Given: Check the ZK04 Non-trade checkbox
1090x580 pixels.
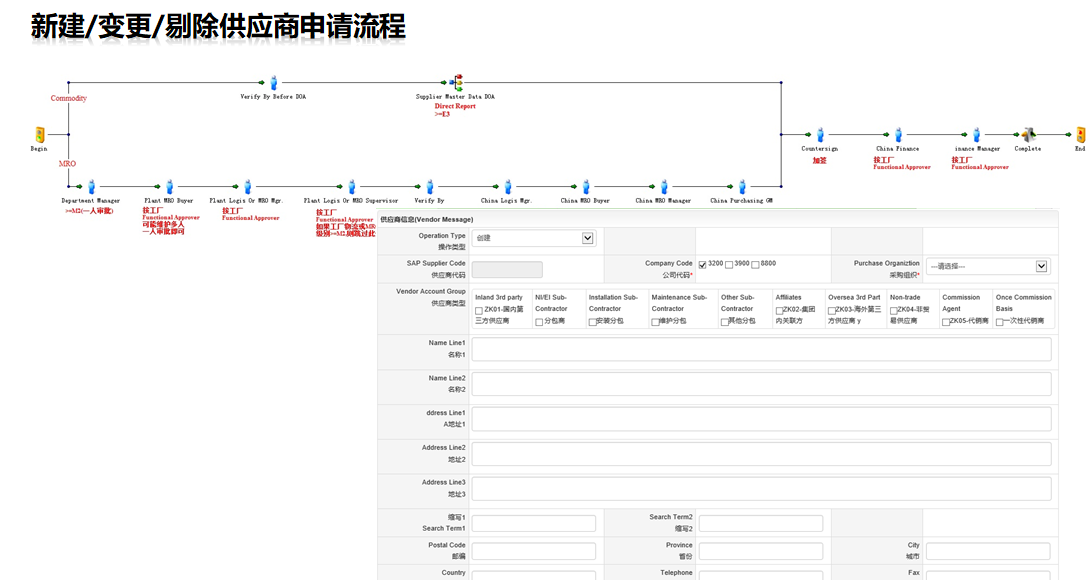Looking at the screenshot, I should tap(894, 311).
